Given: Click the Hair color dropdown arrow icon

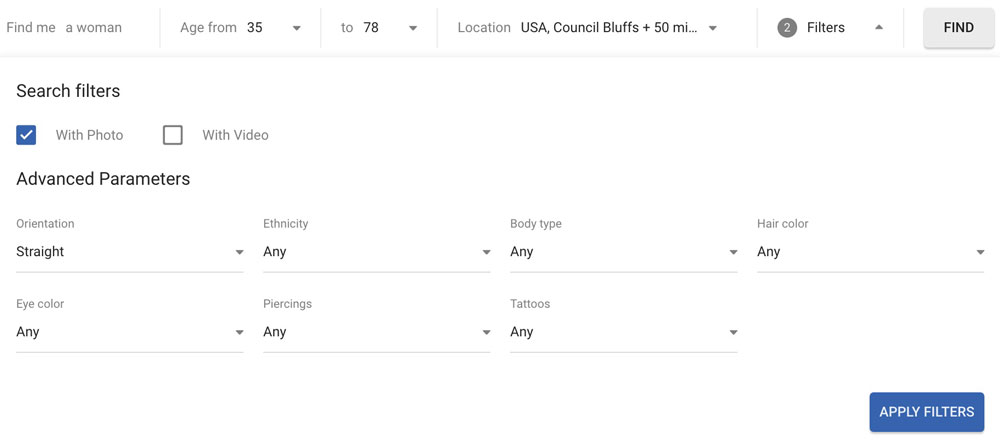Looking at the screenshot, I should (x=980, y=252).
